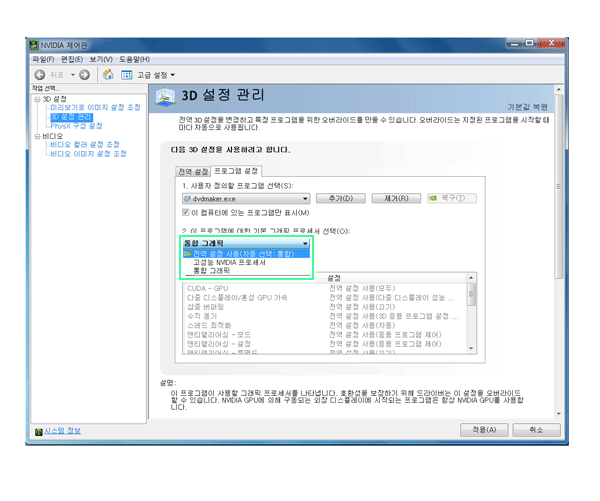This screenshot has width=600, height=501.
Task: Select 통합 그래픽 option in the list
Action: 246,271
